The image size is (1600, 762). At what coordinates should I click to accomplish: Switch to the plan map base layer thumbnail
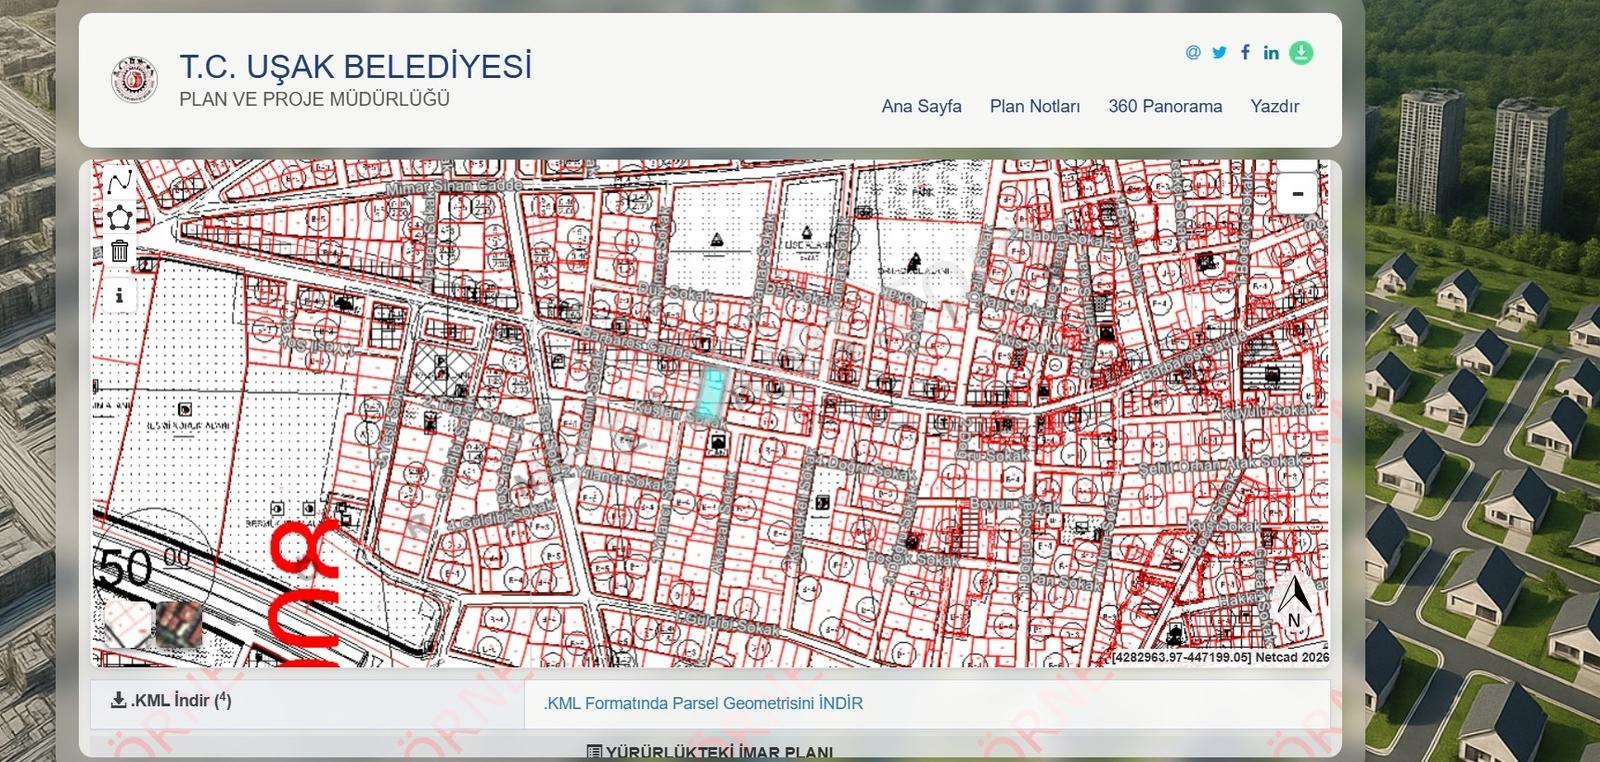point(128,624)
